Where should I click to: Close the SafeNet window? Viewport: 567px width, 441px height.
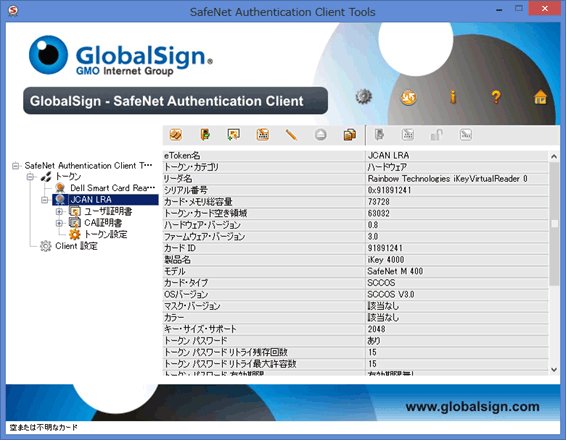coord(545,8)
